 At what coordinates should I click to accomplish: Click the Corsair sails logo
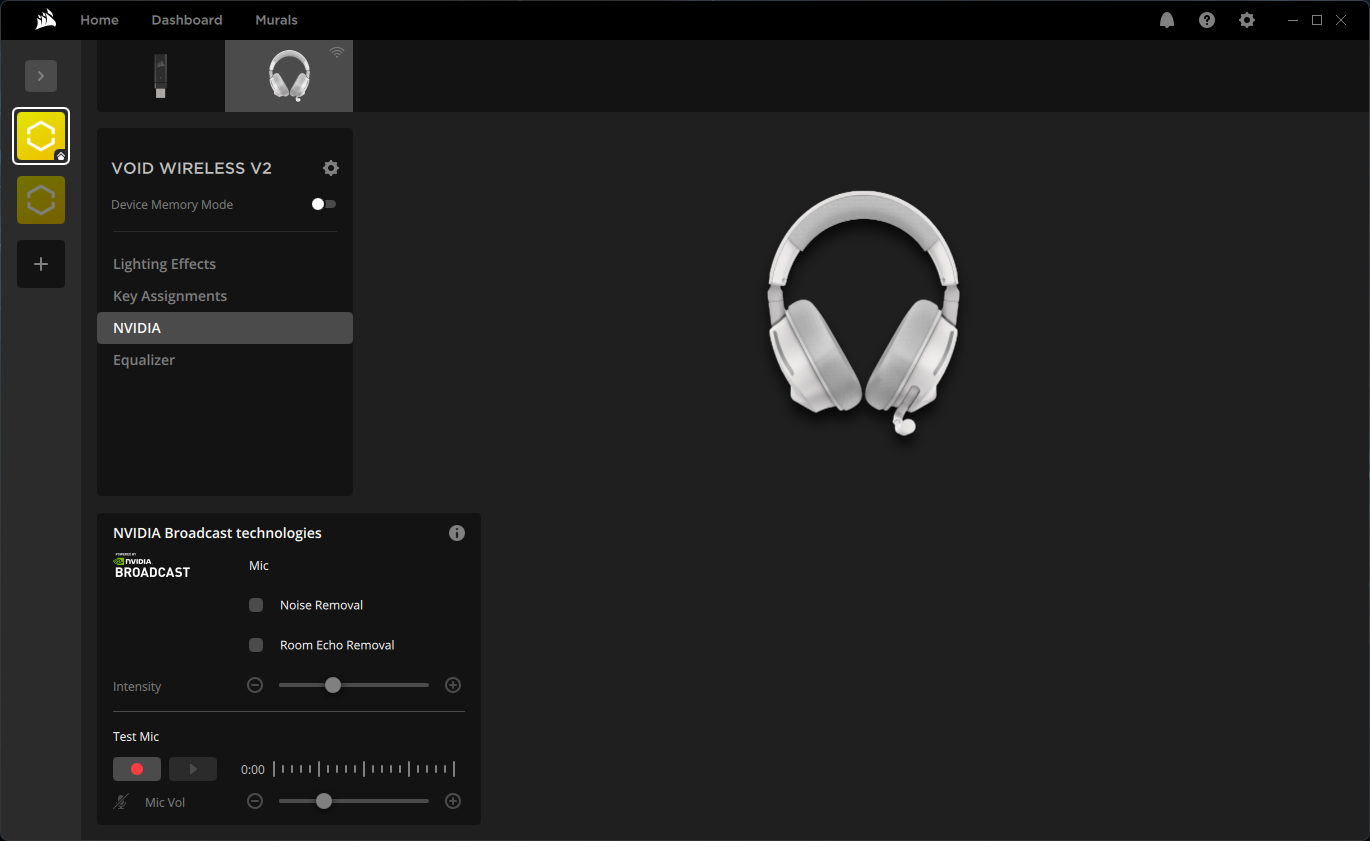coord(45,20)
